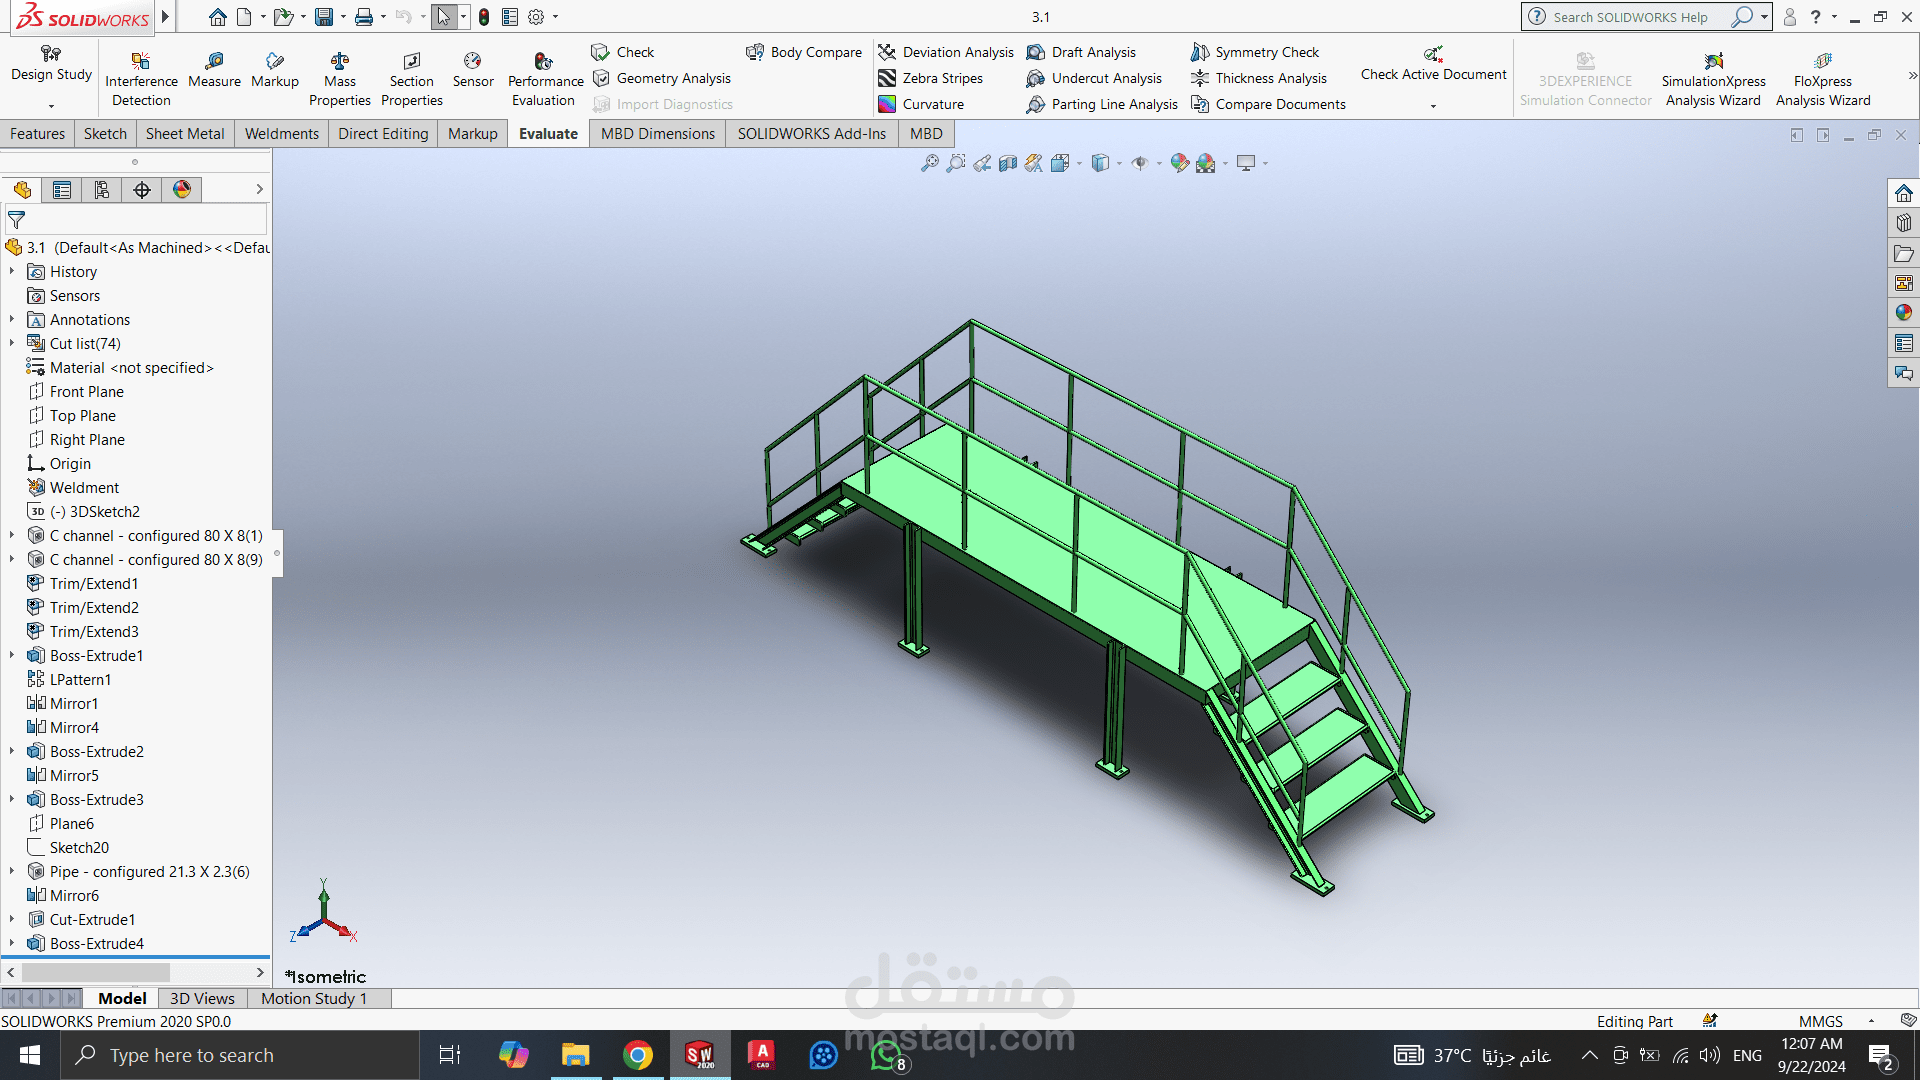Open Interference Detection tool
This screenshot has width=1920, height=1080.
(x=141, y=62)
